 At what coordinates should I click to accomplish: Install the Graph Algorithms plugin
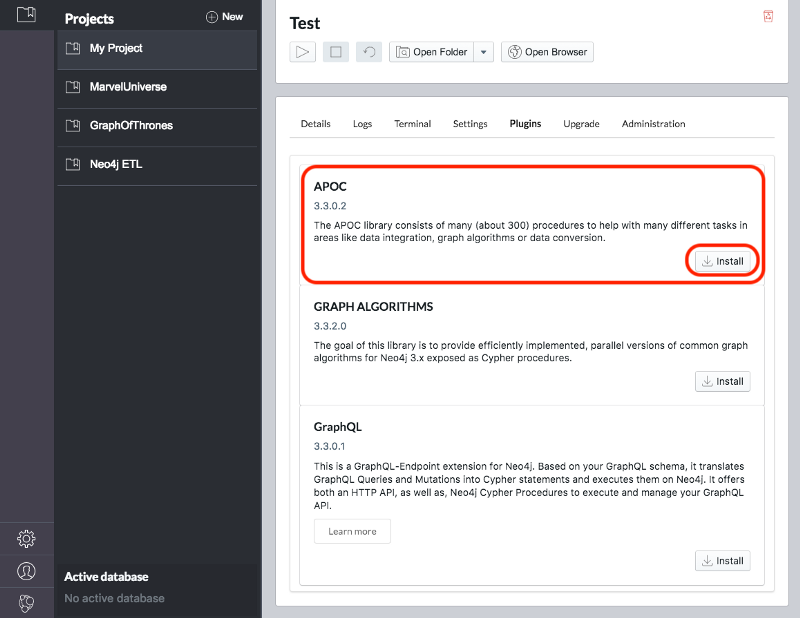[x=722, y=381]
